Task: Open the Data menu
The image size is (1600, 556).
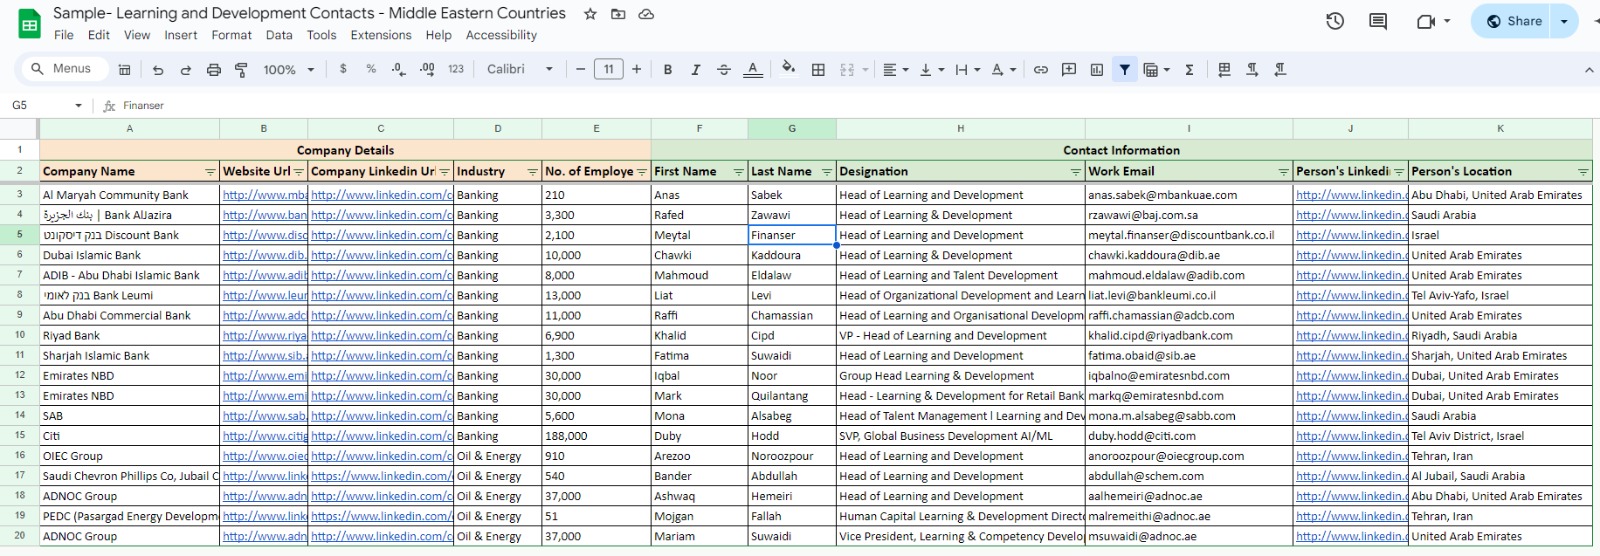Action: click(279, 35)
